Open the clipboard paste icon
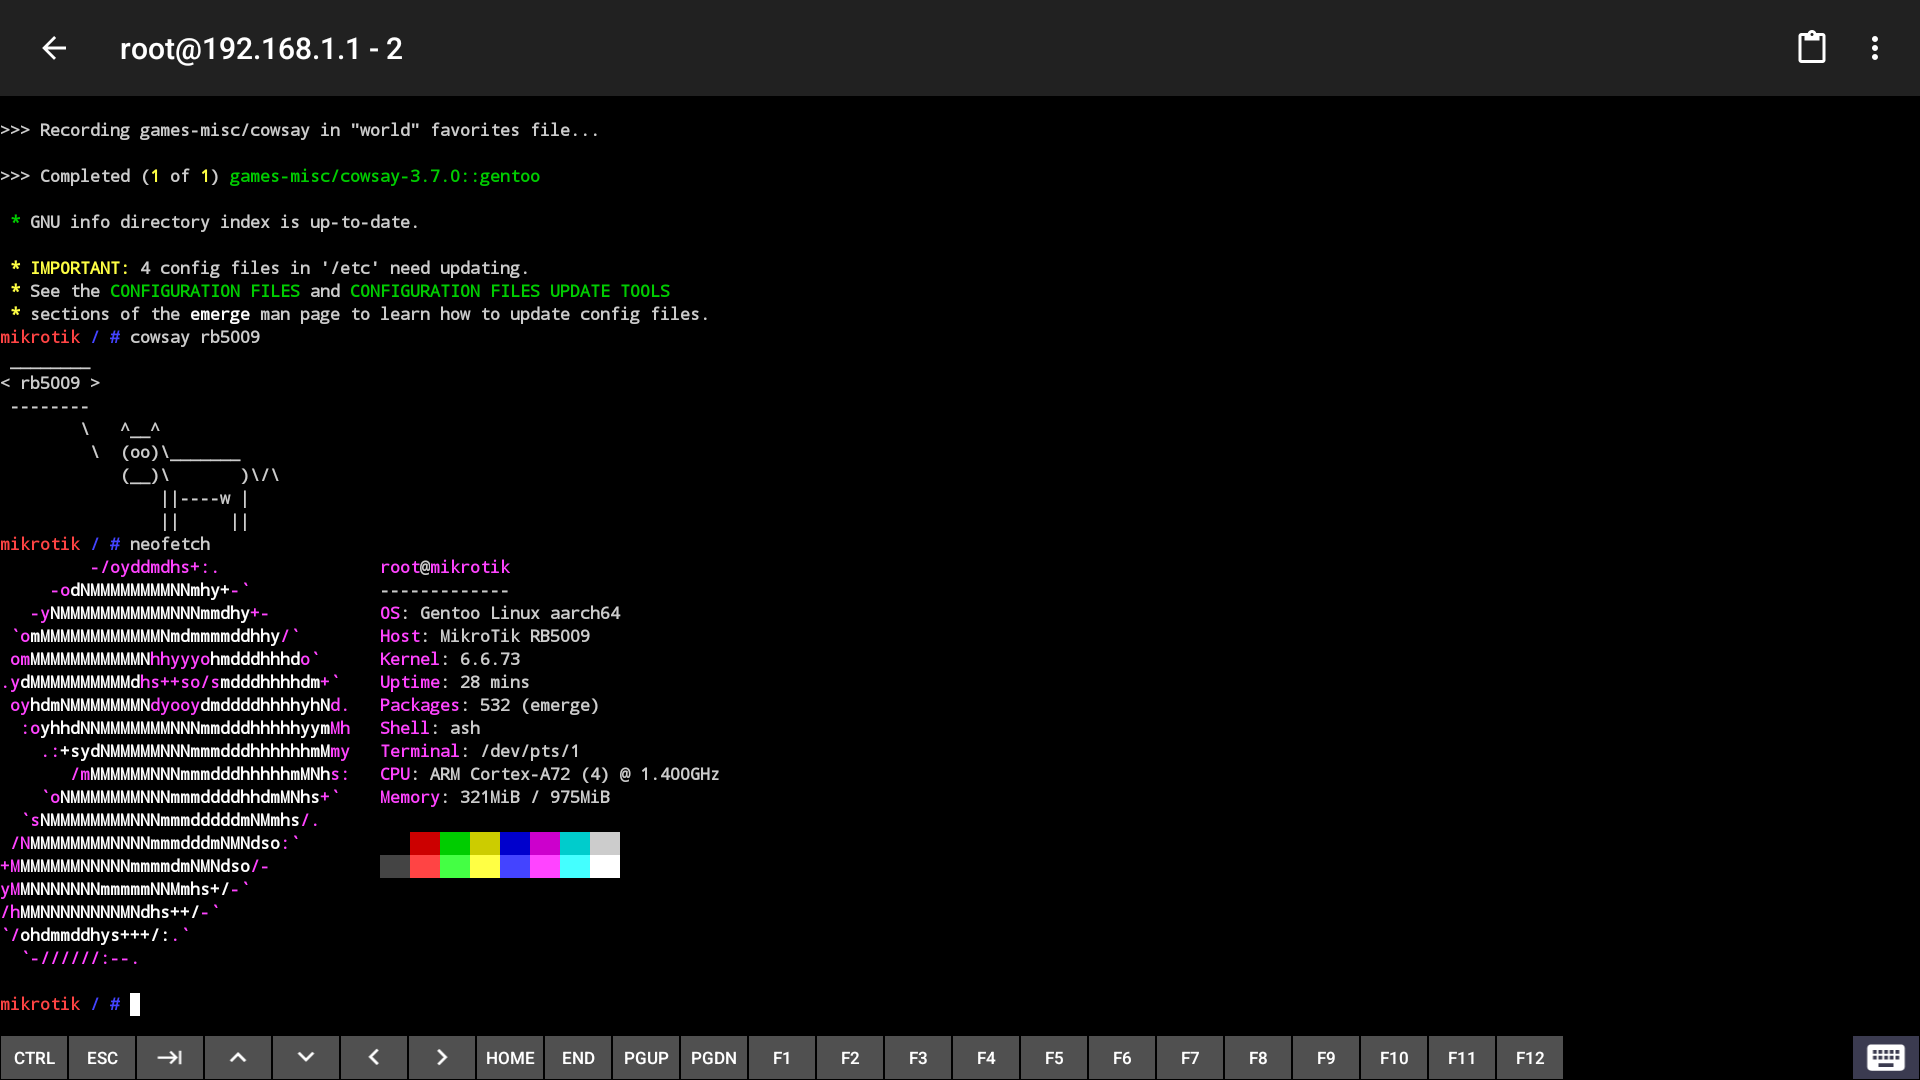The image size is (1920, 1080). point(1811,48)
